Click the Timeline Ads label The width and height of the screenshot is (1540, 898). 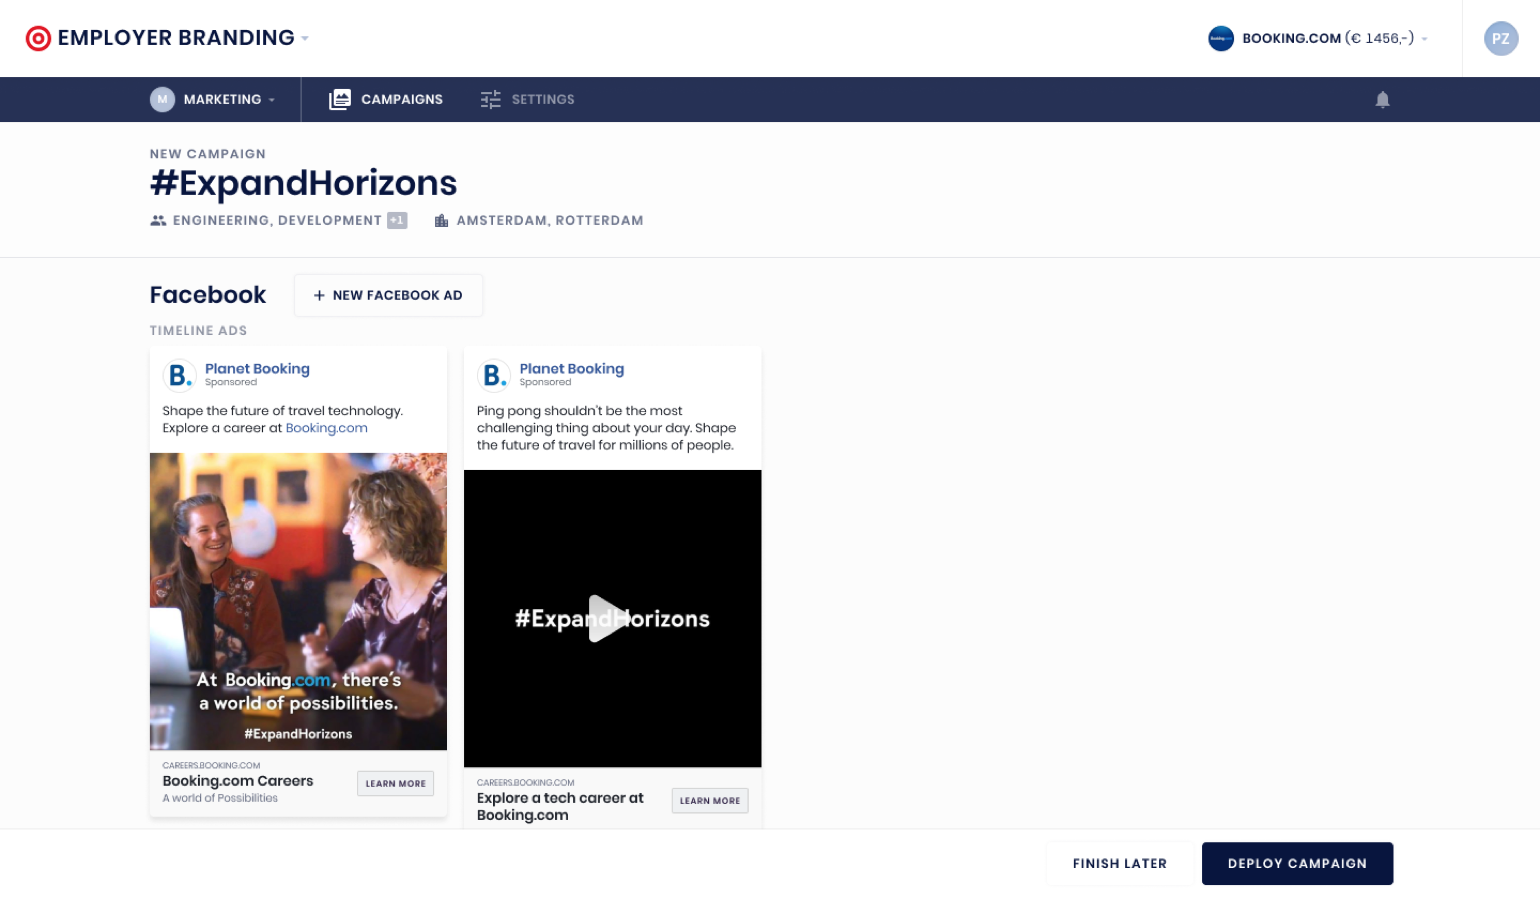[198, 330]
